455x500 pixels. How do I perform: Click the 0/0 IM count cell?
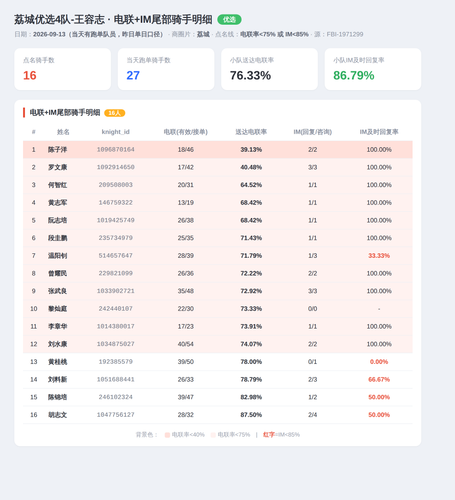[312, 309]
